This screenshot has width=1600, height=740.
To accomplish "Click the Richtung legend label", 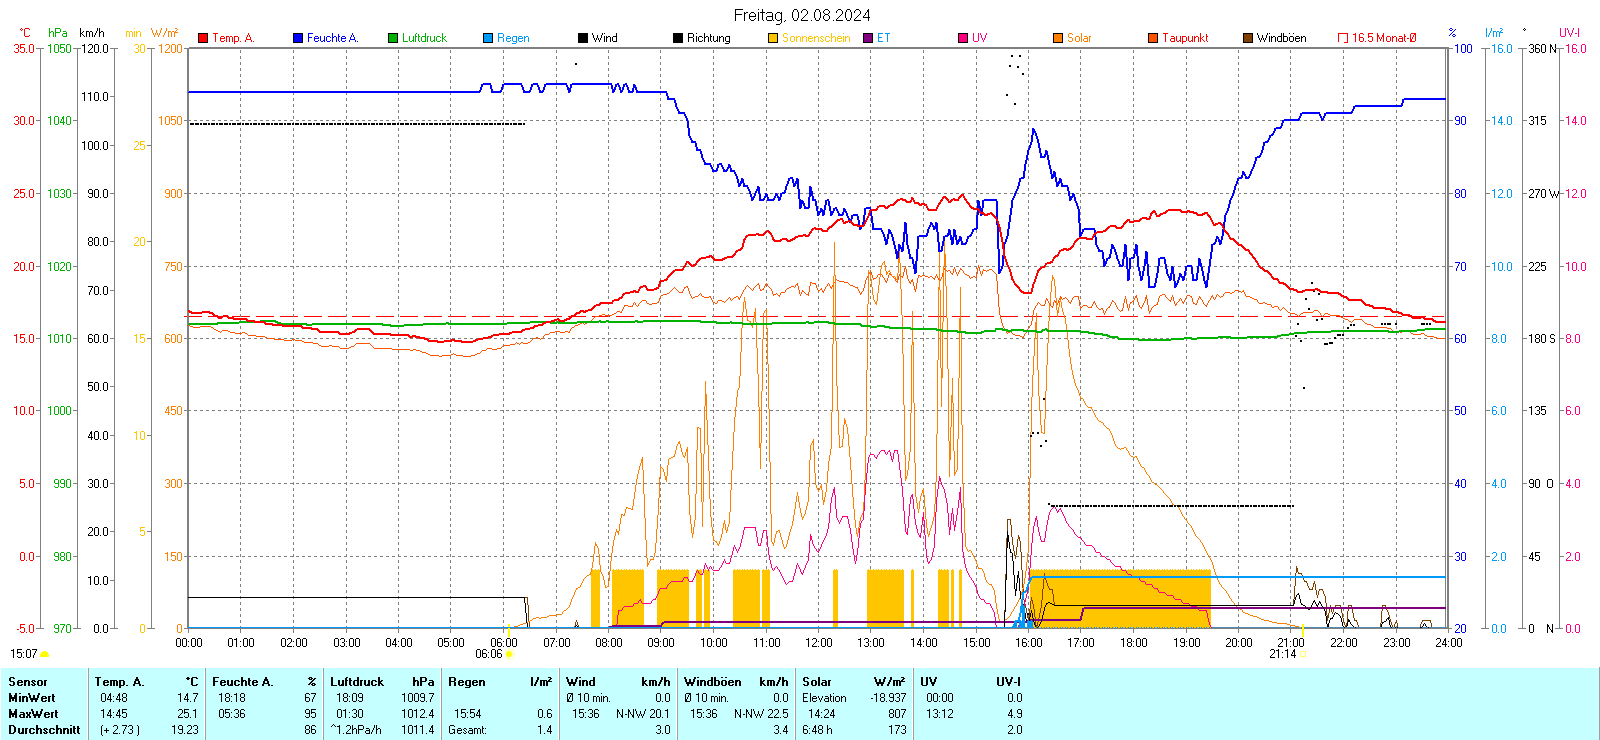I will tap(708, 38).
